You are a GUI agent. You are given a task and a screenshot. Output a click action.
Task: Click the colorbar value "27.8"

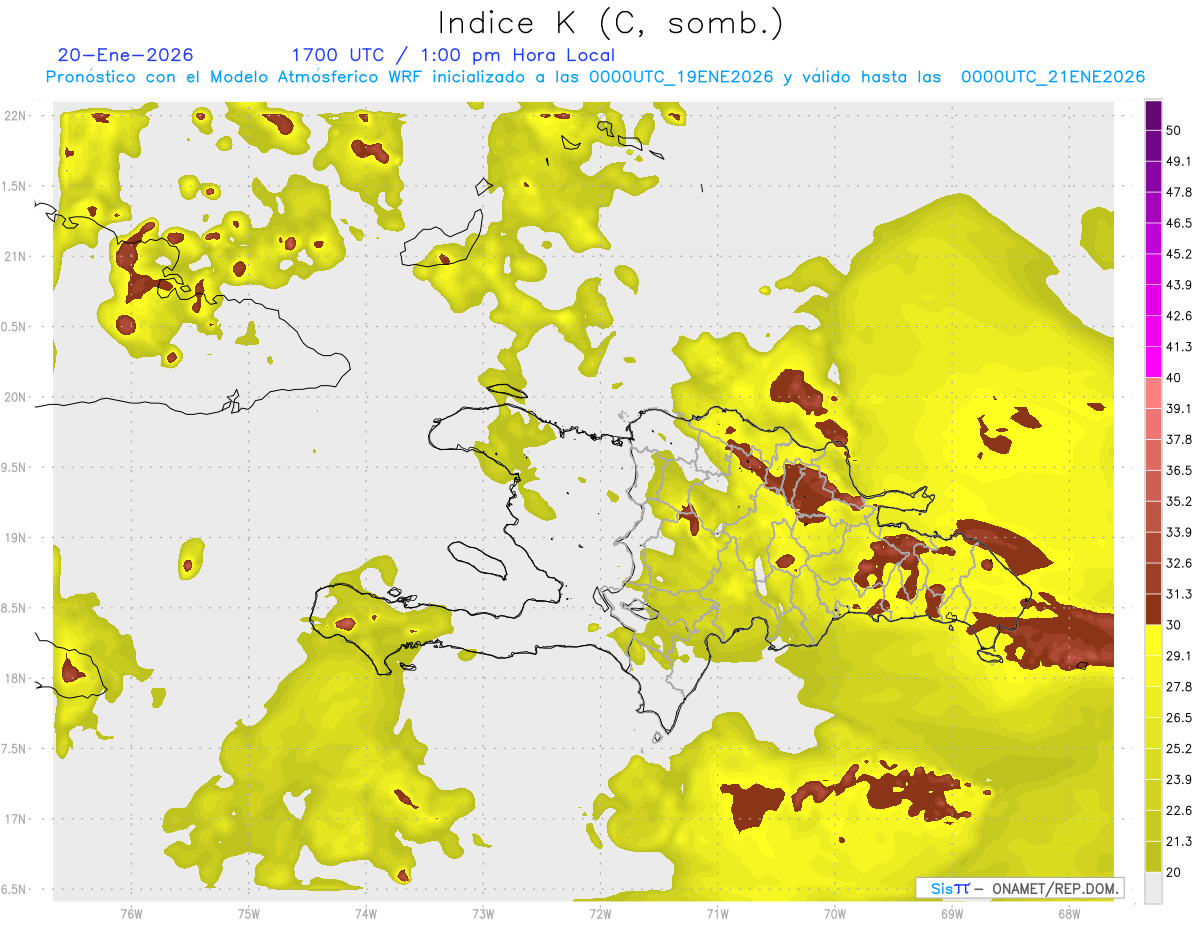click(1179, 687)
